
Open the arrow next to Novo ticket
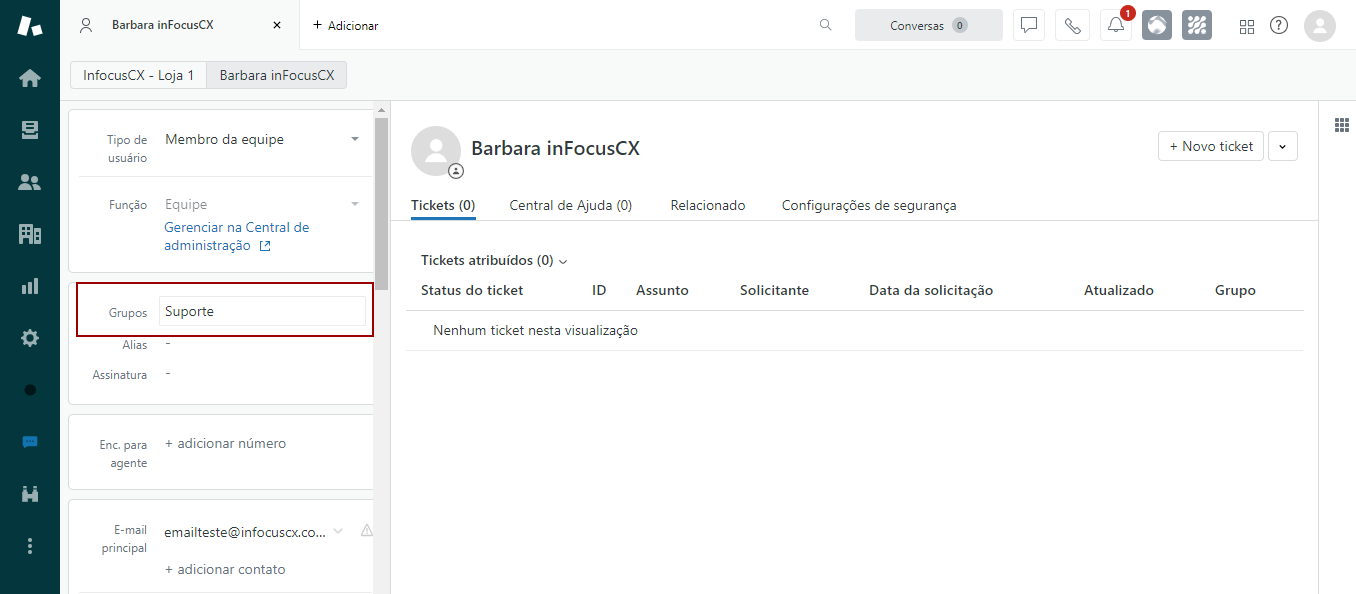(1283, 146)
